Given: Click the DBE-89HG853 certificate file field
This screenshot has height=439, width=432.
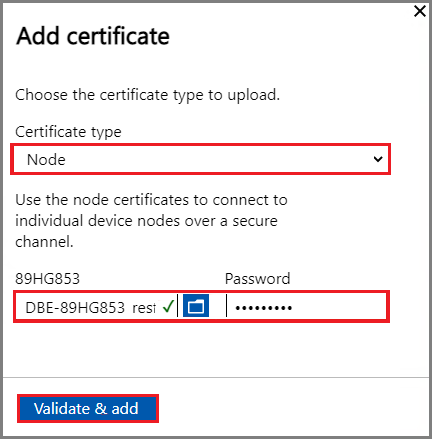Looking at the screenshot, I should point(96,306).
